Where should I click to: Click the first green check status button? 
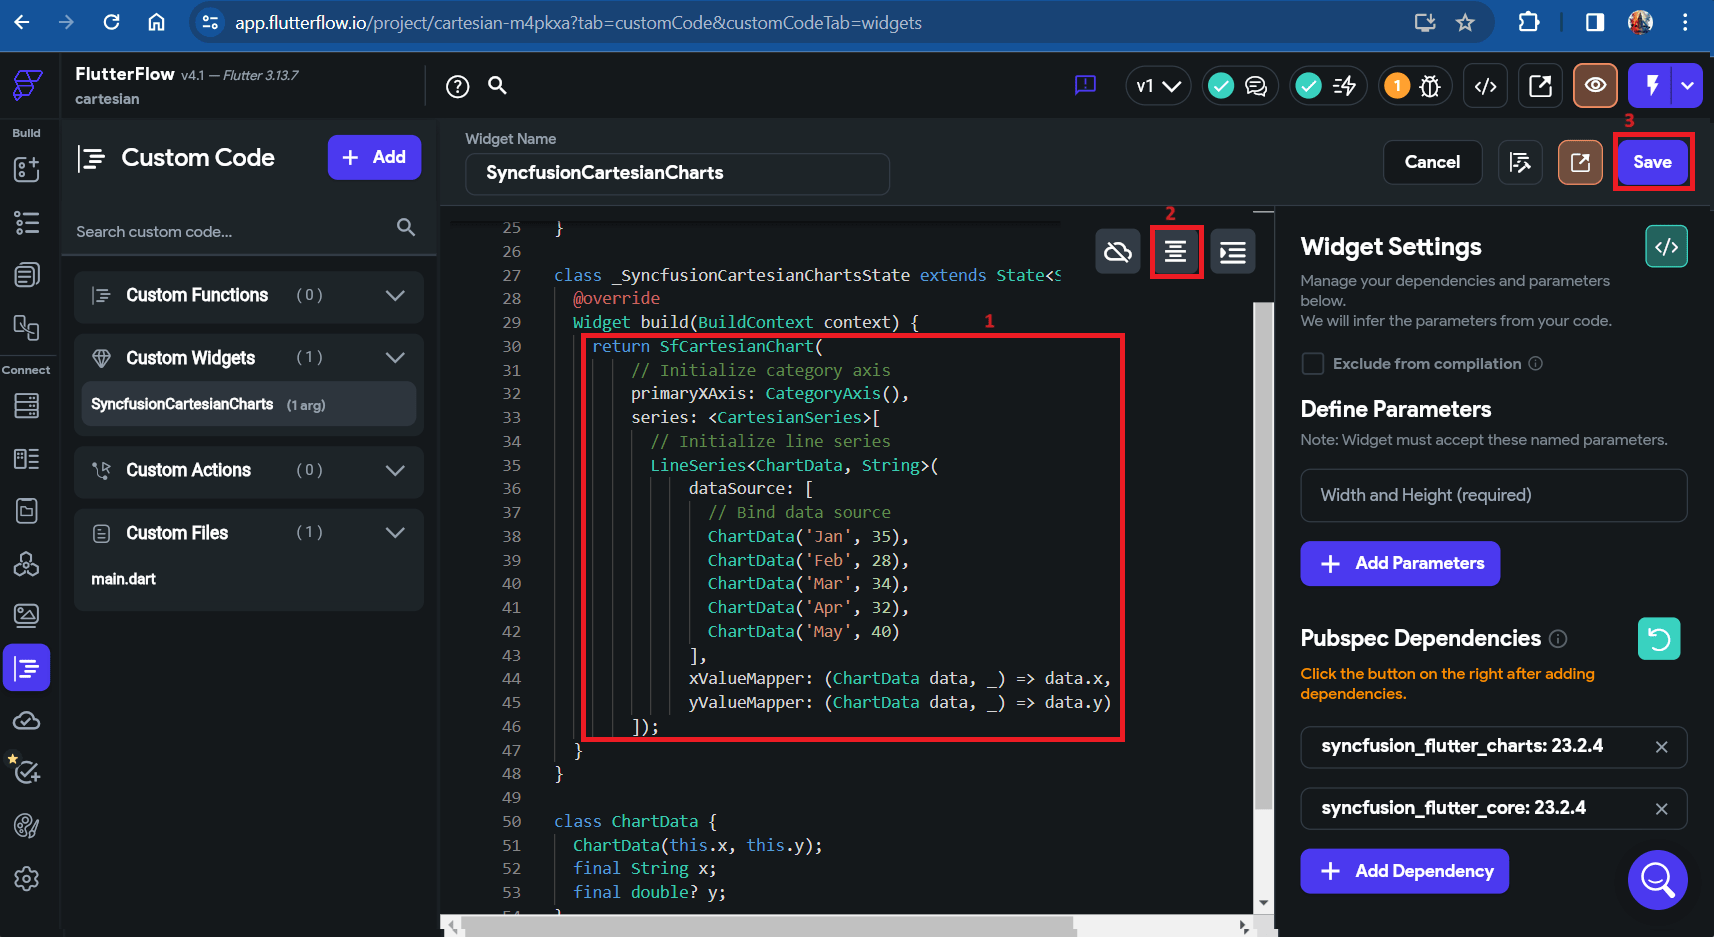tap(1220, 86)
